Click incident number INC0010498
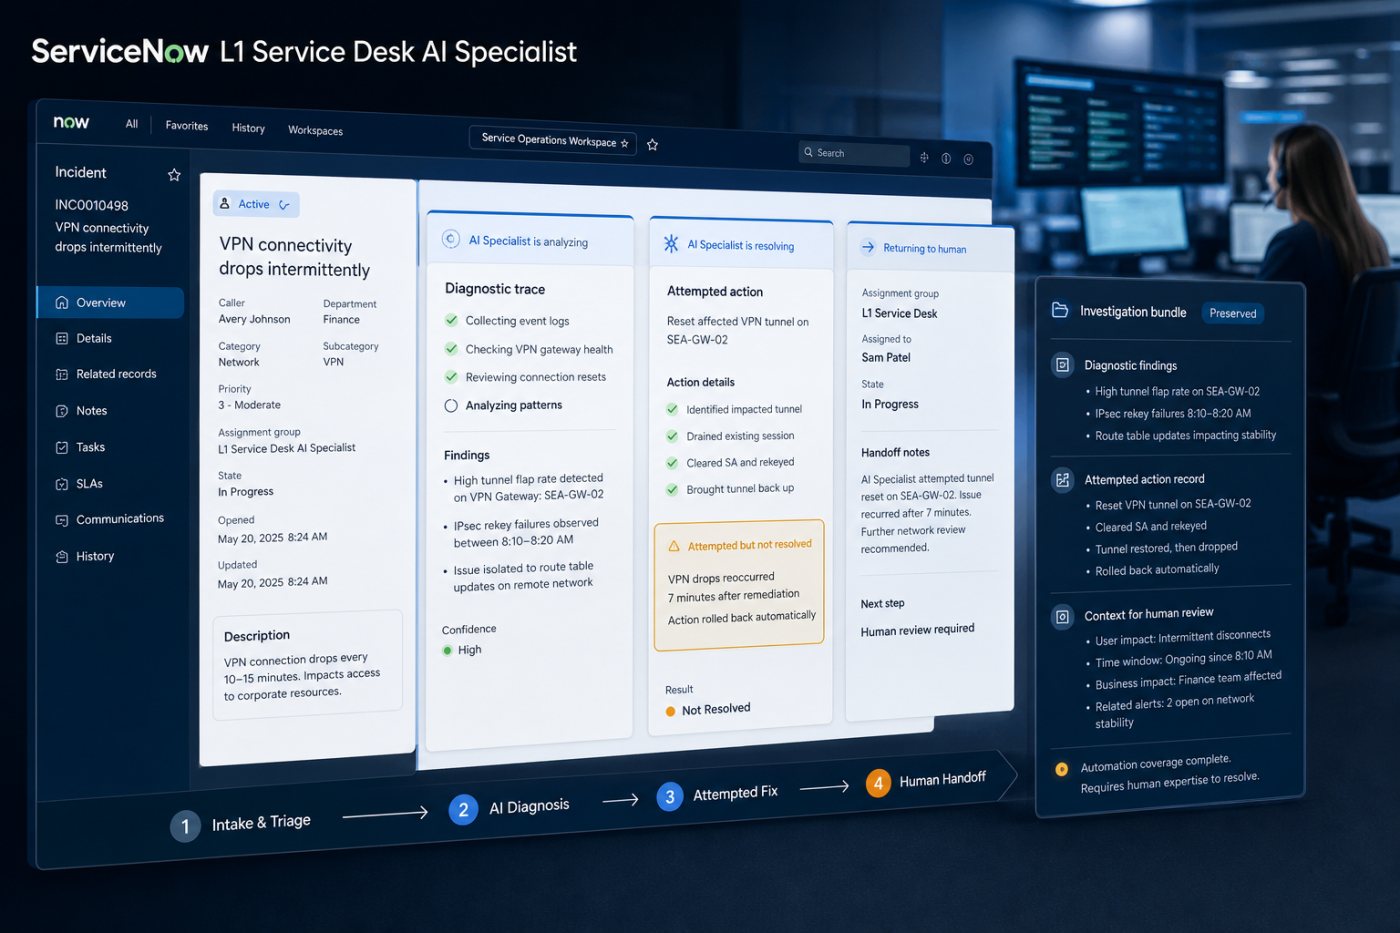 92,205
